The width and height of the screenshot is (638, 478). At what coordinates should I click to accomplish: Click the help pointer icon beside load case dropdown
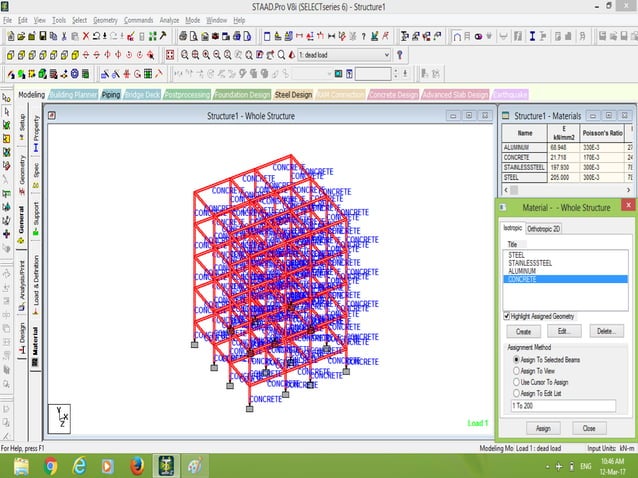coord(400,55)
